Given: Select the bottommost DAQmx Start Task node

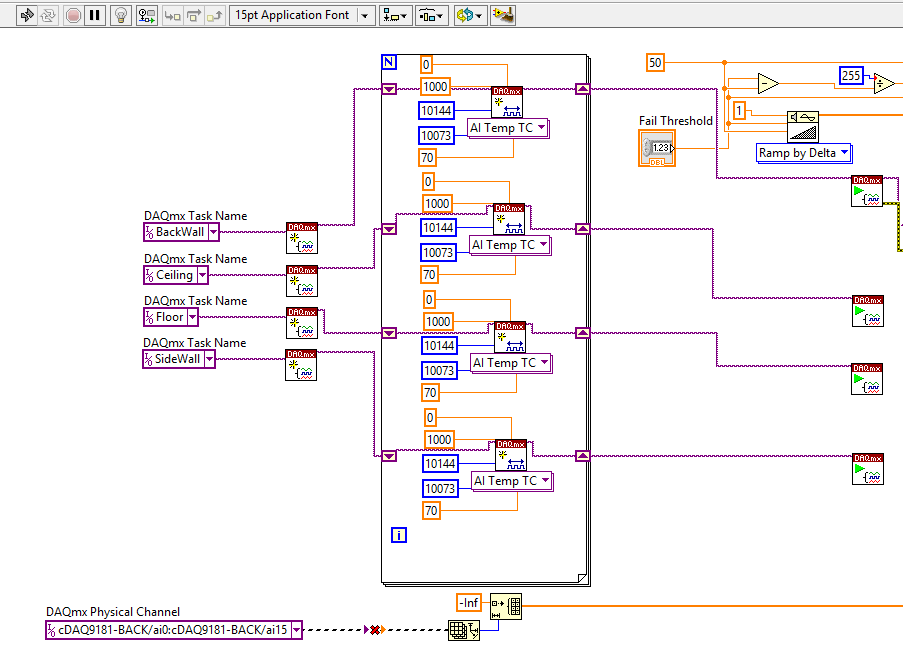Looking at the screenshot, I should (x=868, y=469).
